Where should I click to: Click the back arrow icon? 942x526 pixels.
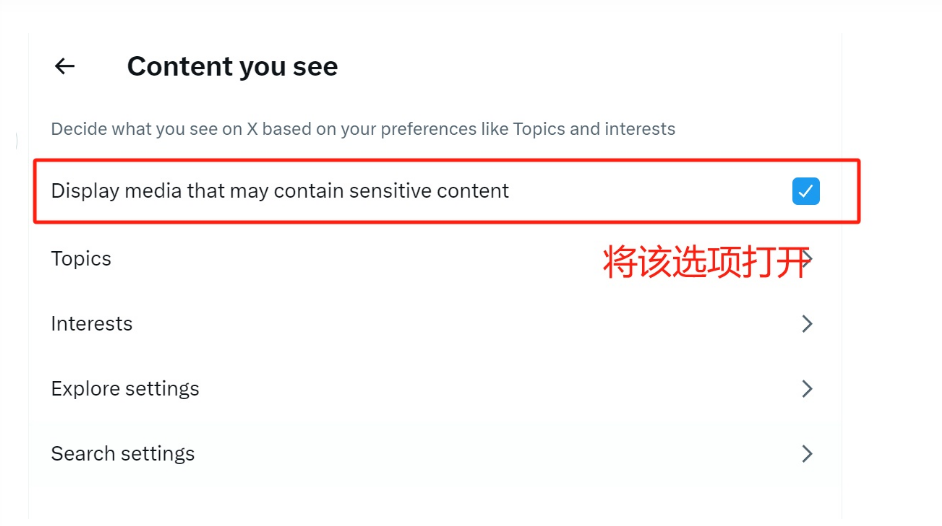tap(65, 67)
